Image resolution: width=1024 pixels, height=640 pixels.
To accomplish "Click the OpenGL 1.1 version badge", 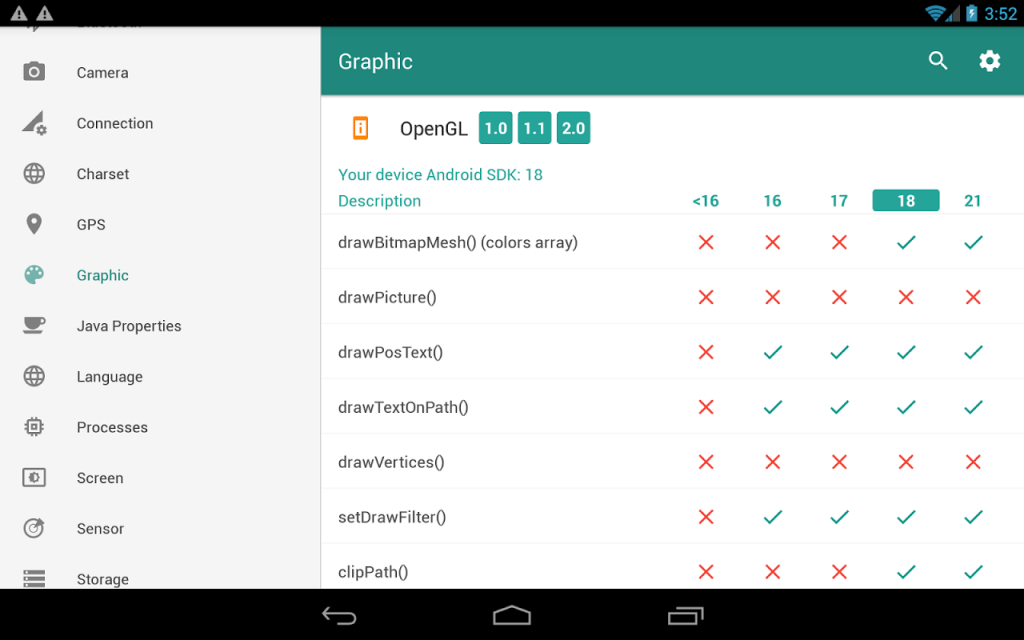I will point(534,128).
